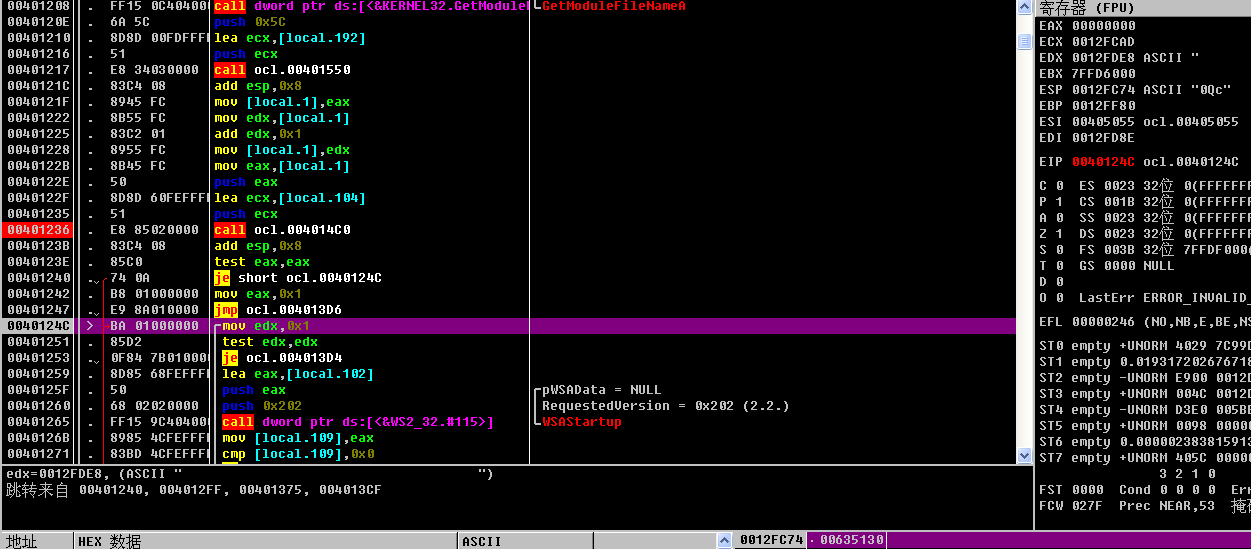Click the 'edx=0012FDE8' info line
Image resolution: width=1251 pixels, height=549 pixels.
pyautogui.click(x=250, y=474)
